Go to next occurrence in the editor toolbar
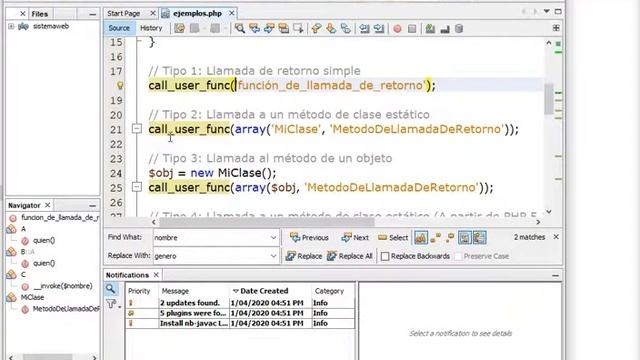The height and width of the screenshot is (360, 640). (269, 28)
